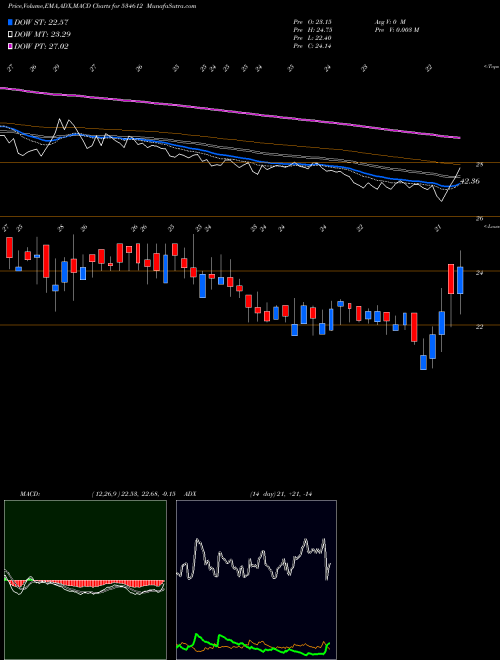Click the magenta DOW PT legend marker
The image size is (500, 660).
(10, 46)
